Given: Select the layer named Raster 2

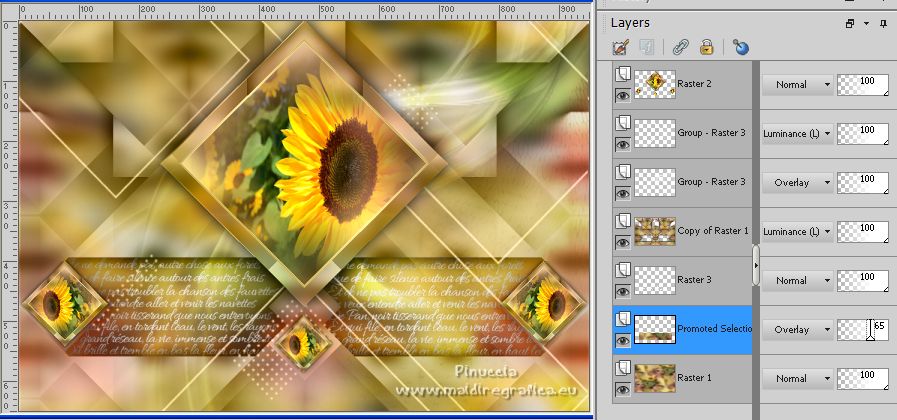Looking at the screenshot, I should click(694, 84).
